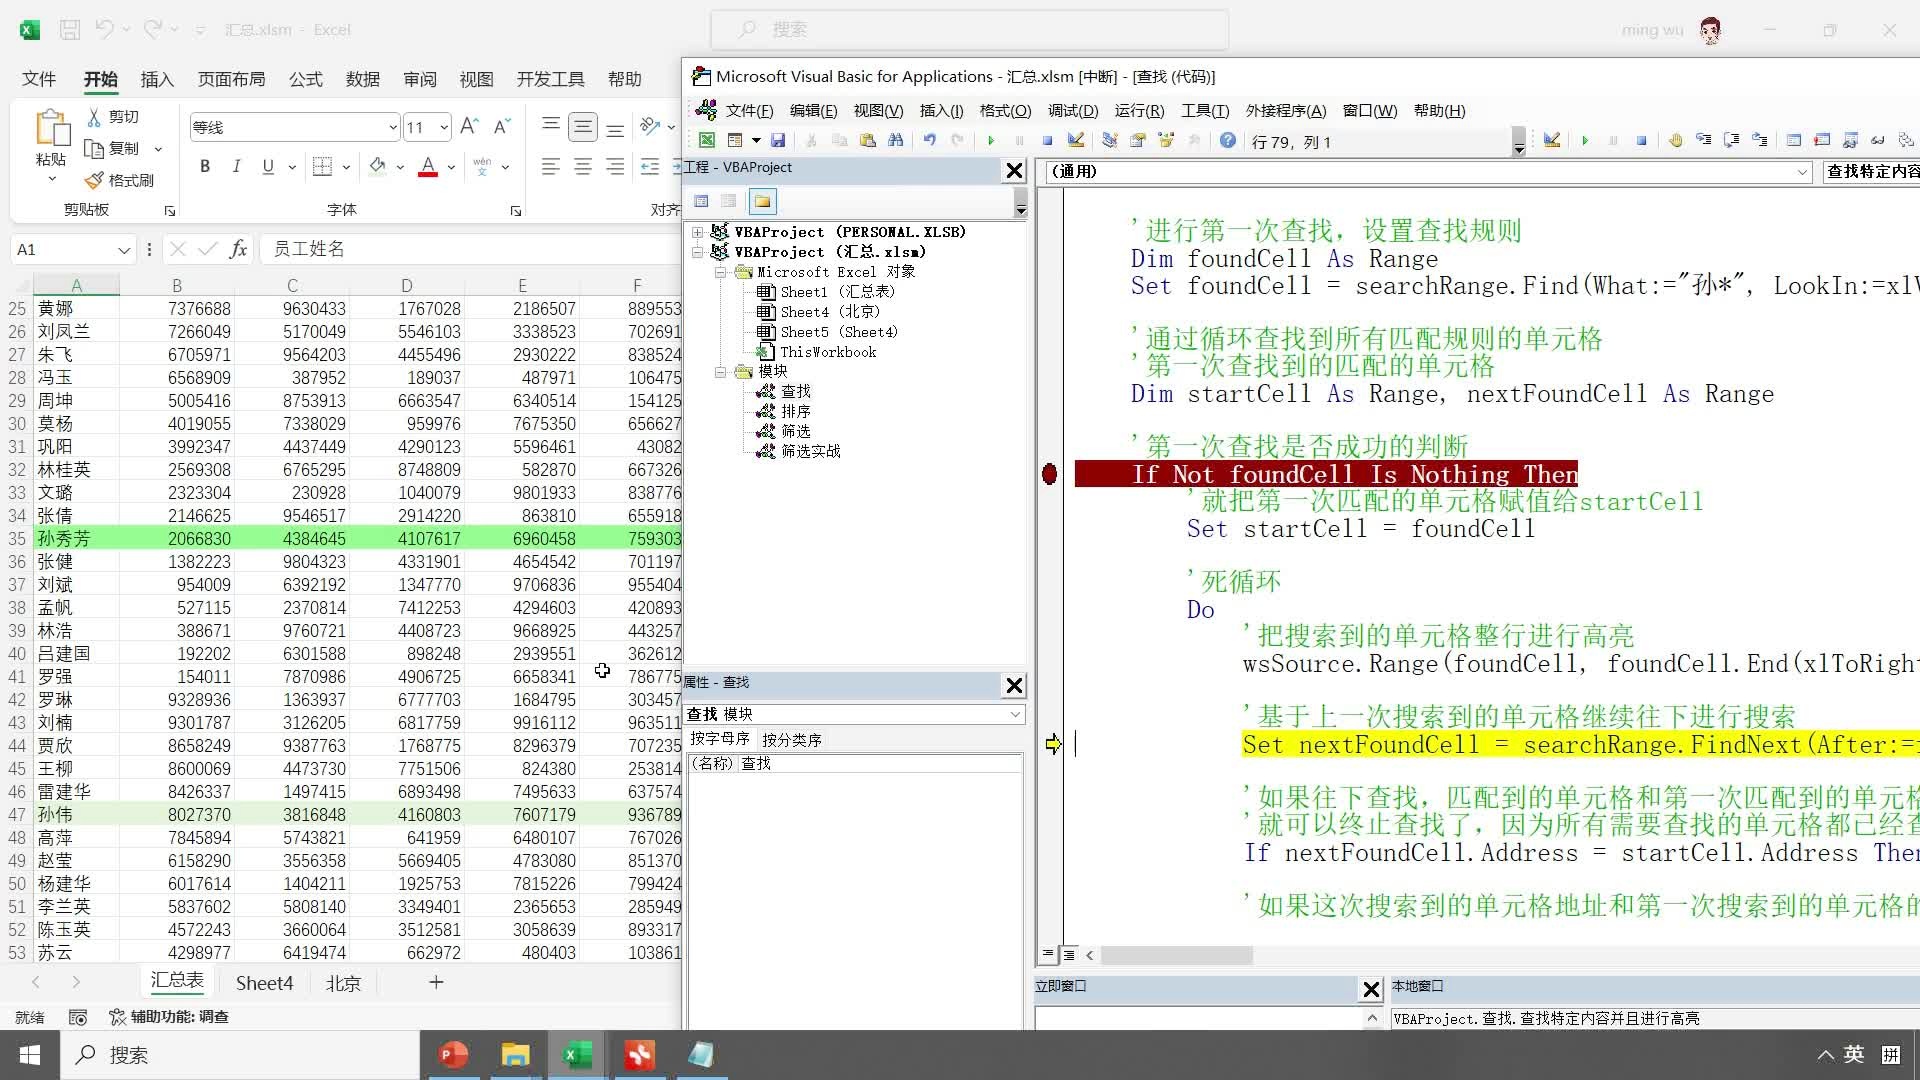Click the View Microsoft Excel icon in VBA toolbar
The height and width of the screenshot is (1080, 1920).
click(707, 141)
